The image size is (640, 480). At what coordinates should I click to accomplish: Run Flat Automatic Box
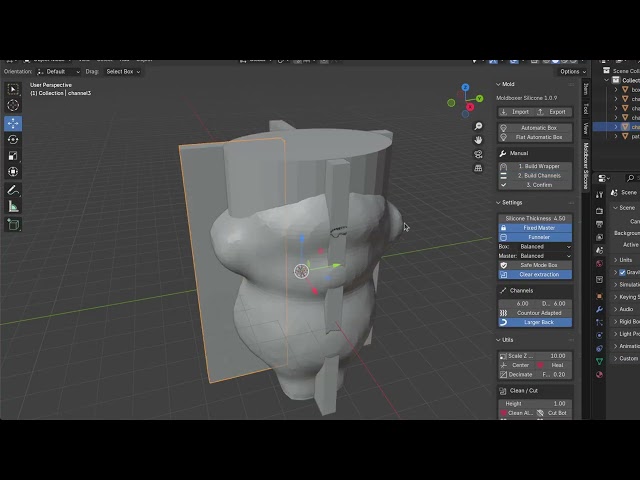535,137
